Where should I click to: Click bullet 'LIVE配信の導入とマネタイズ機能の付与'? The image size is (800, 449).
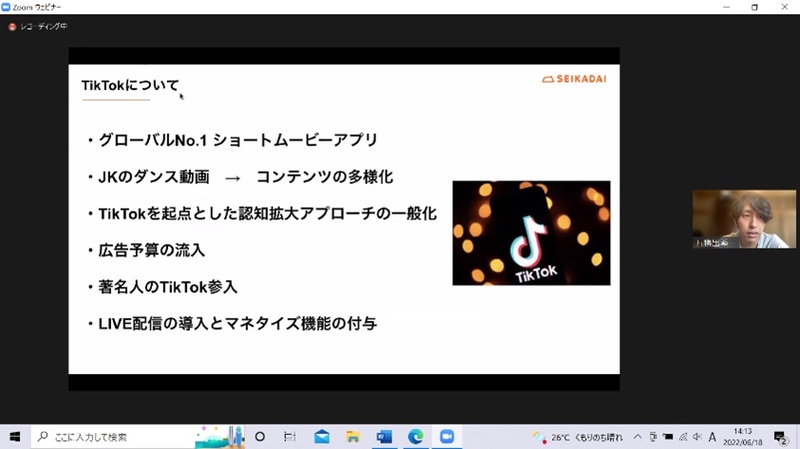click(x=237, y=323)
